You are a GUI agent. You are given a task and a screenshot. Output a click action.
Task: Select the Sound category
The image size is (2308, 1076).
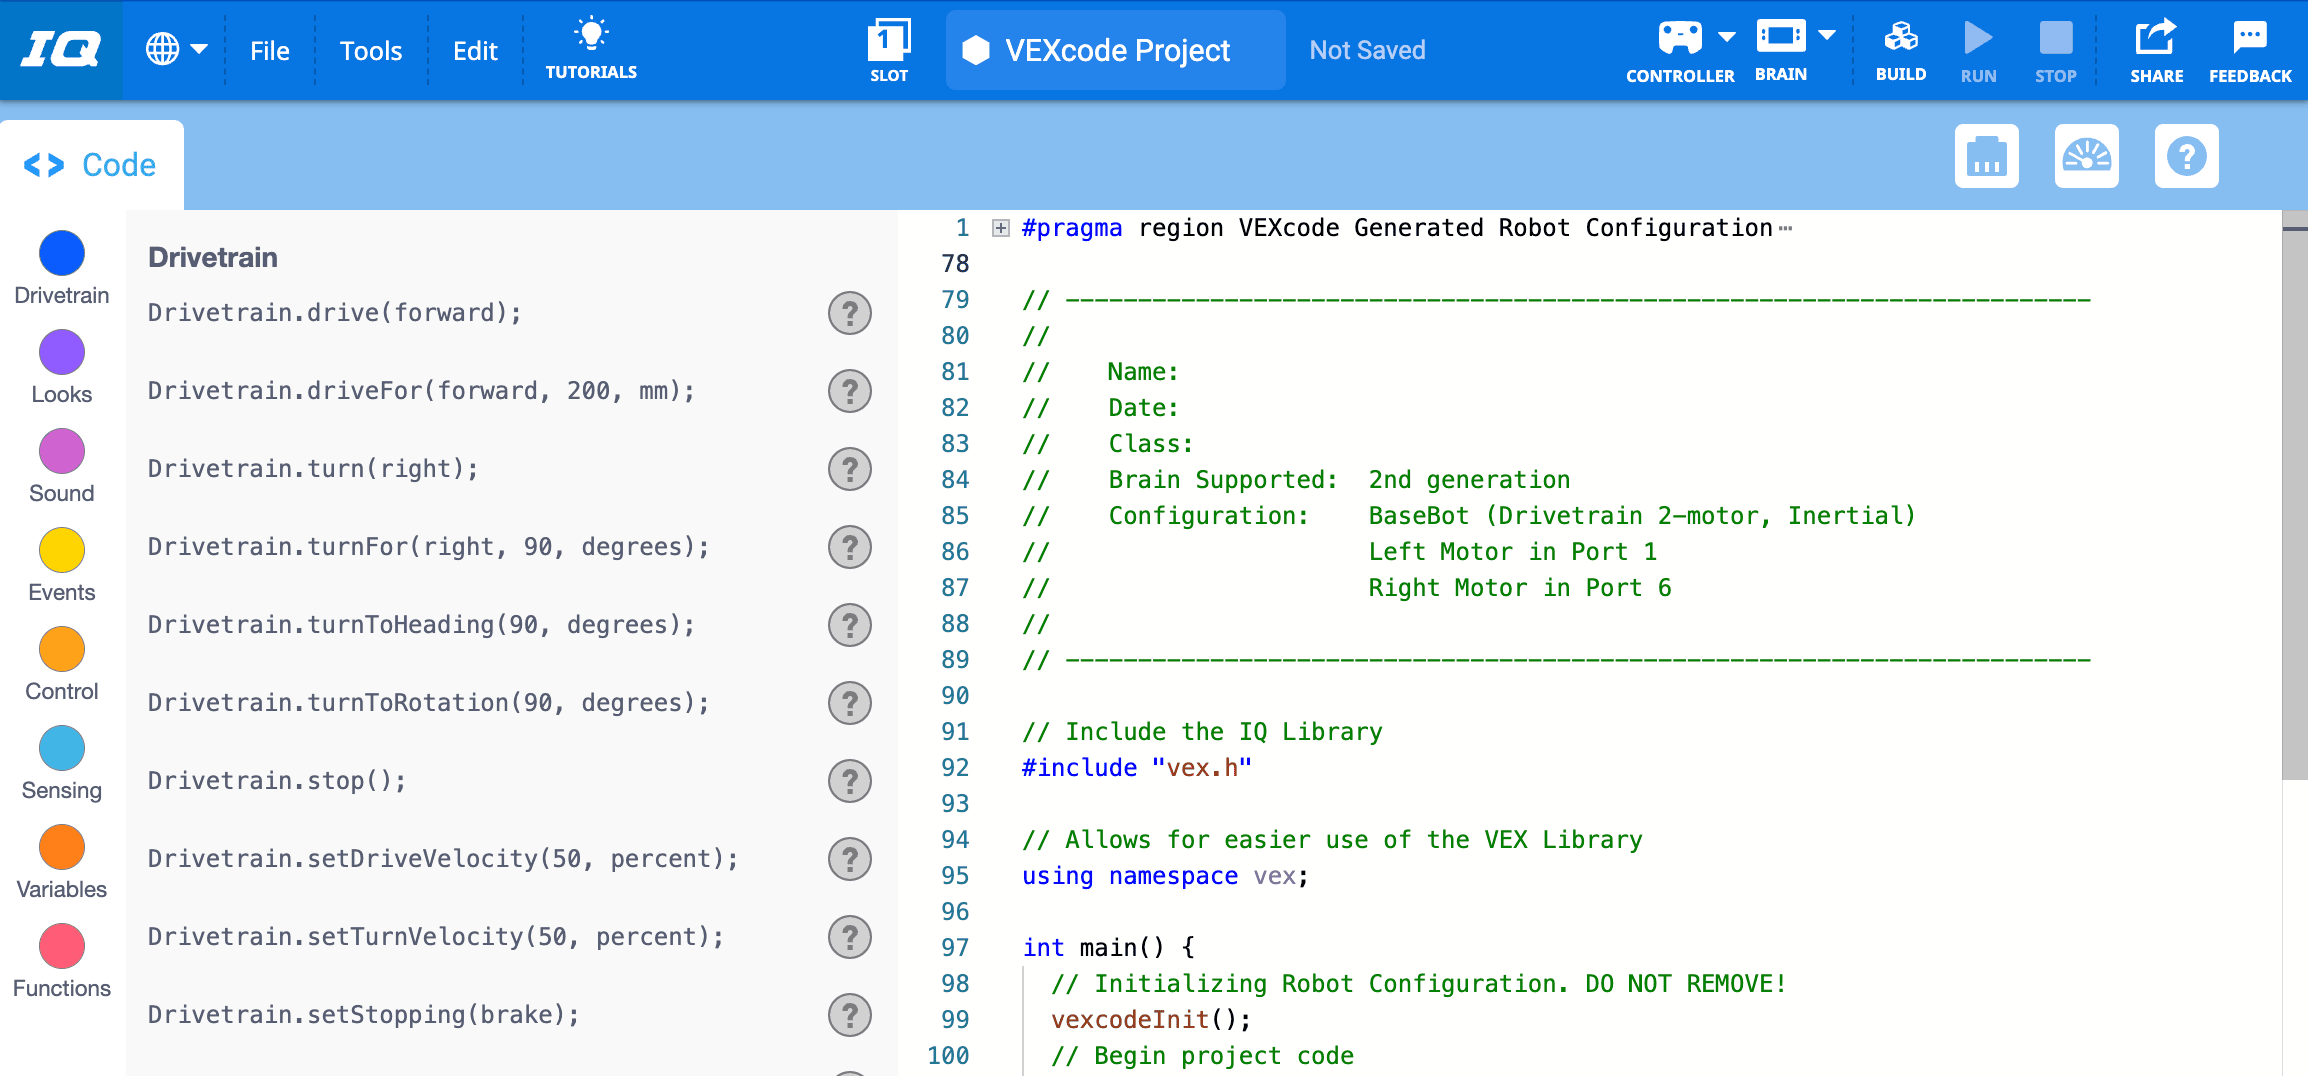point(61,451)
